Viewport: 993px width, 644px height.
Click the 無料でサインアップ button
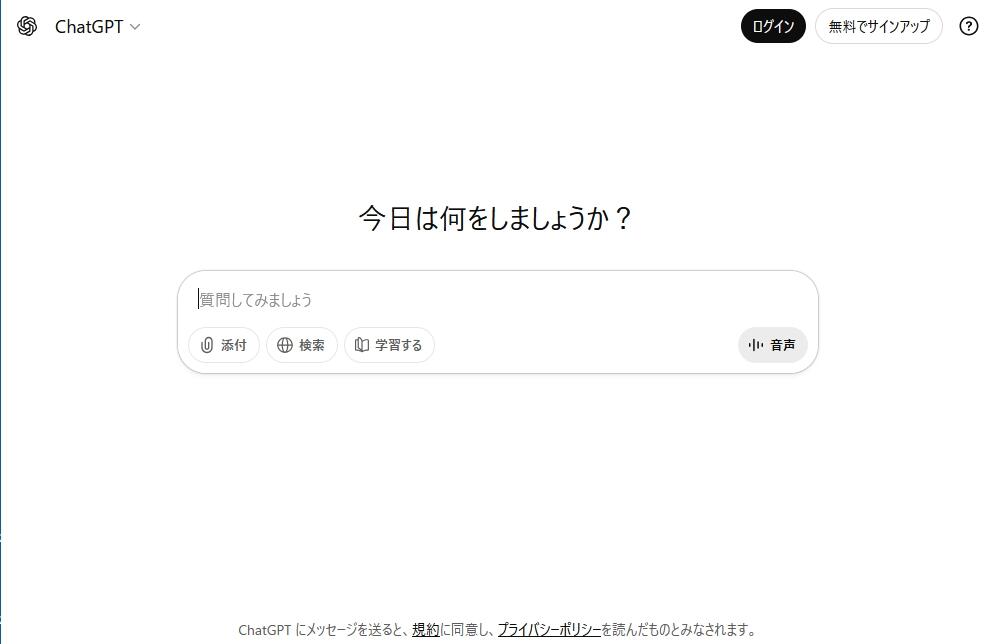pos(878,26)
